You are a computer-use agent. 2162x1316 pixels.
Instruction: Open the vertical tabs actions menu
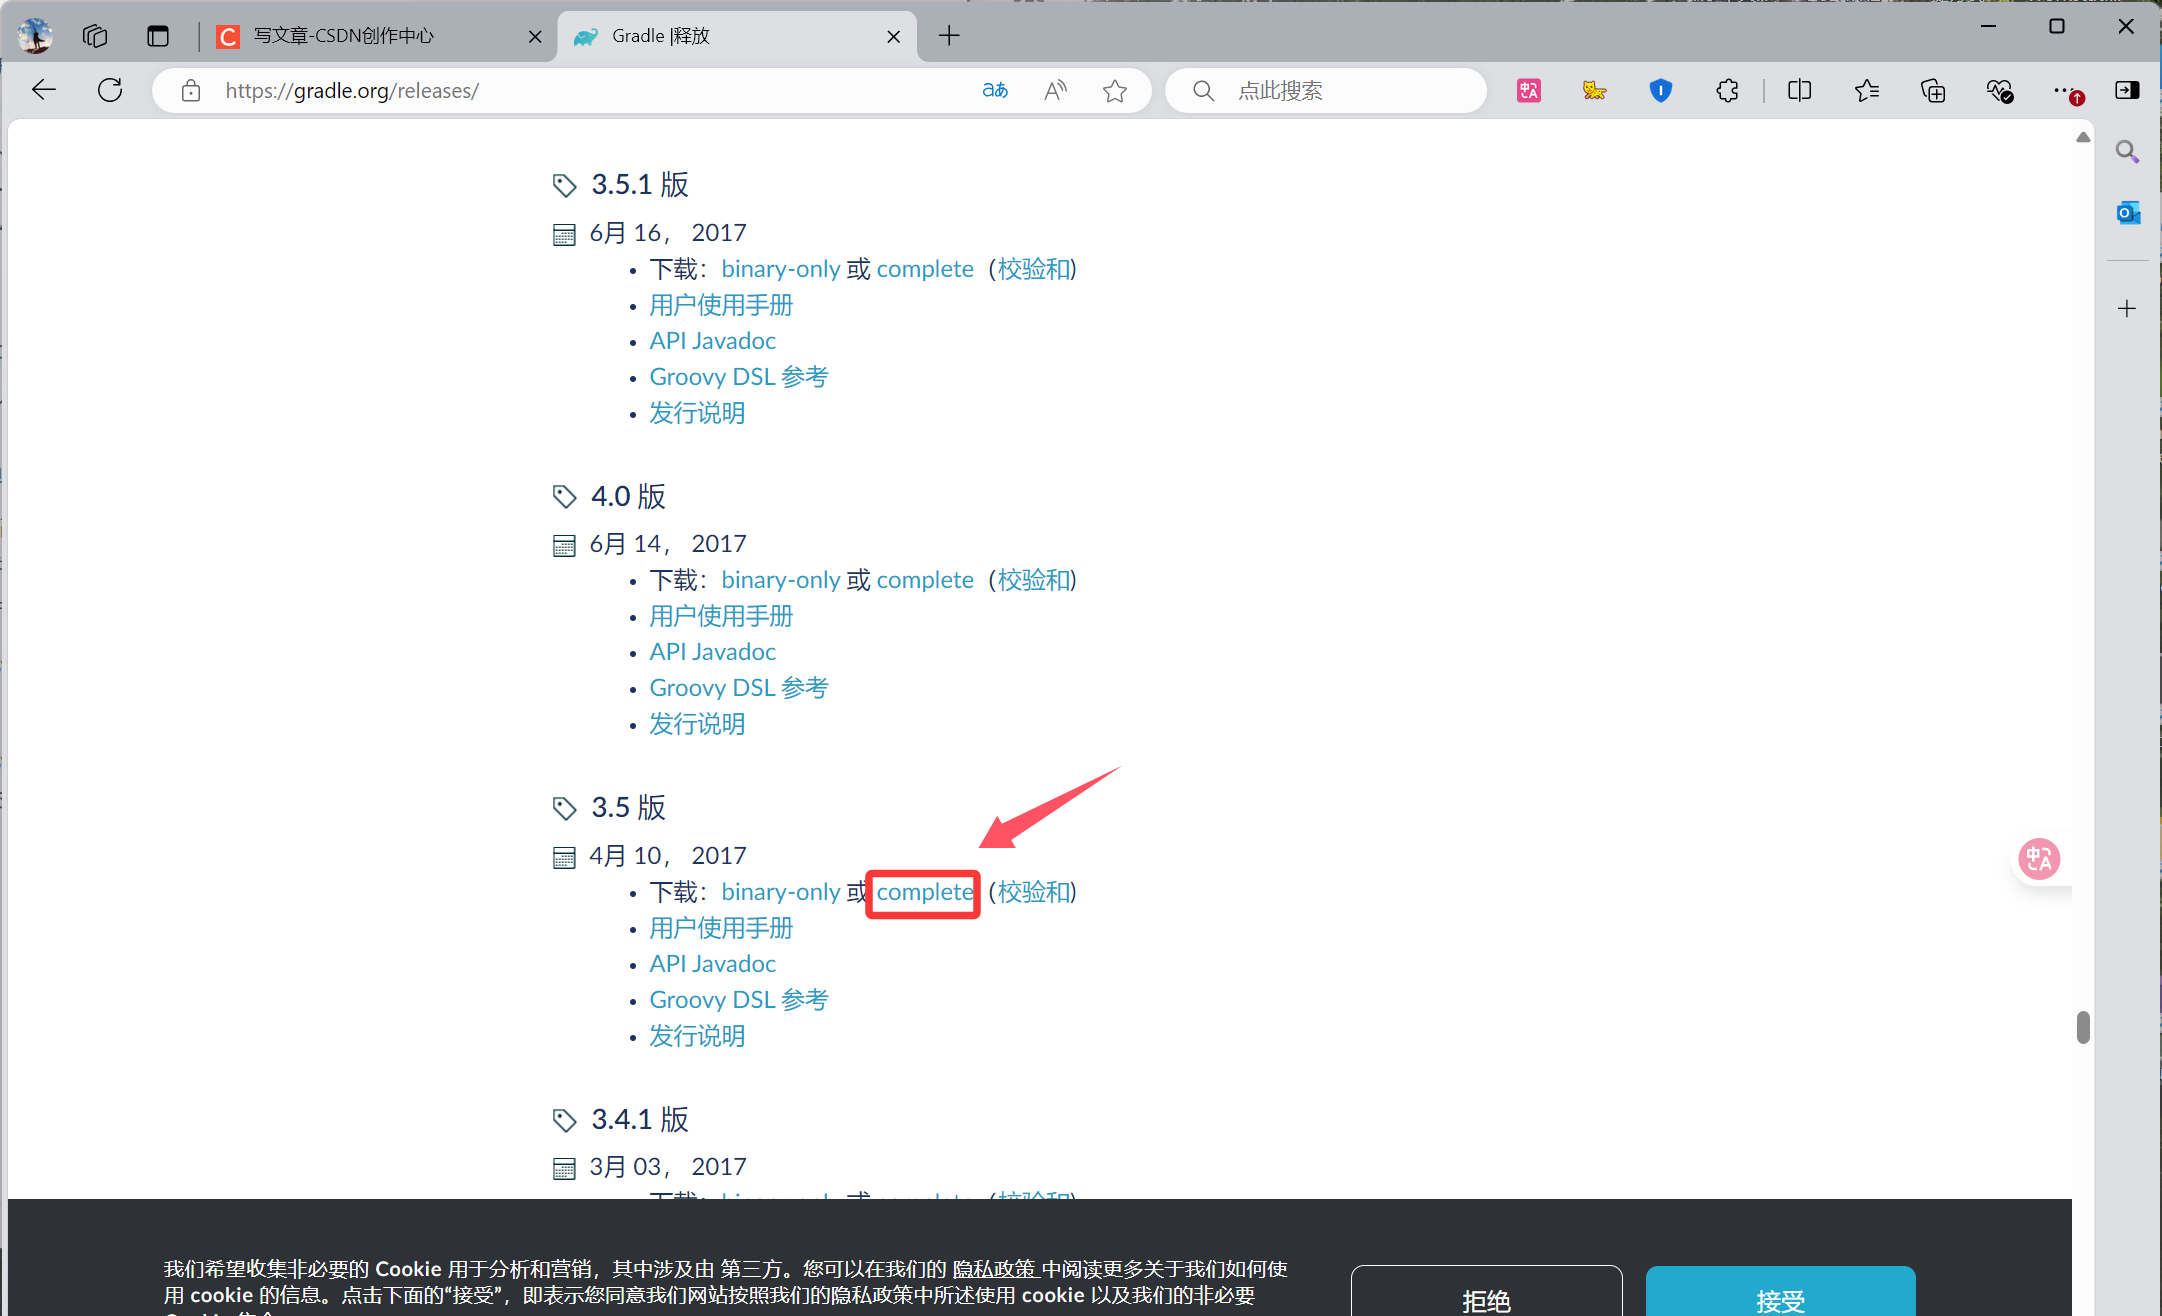click(158, 36)
